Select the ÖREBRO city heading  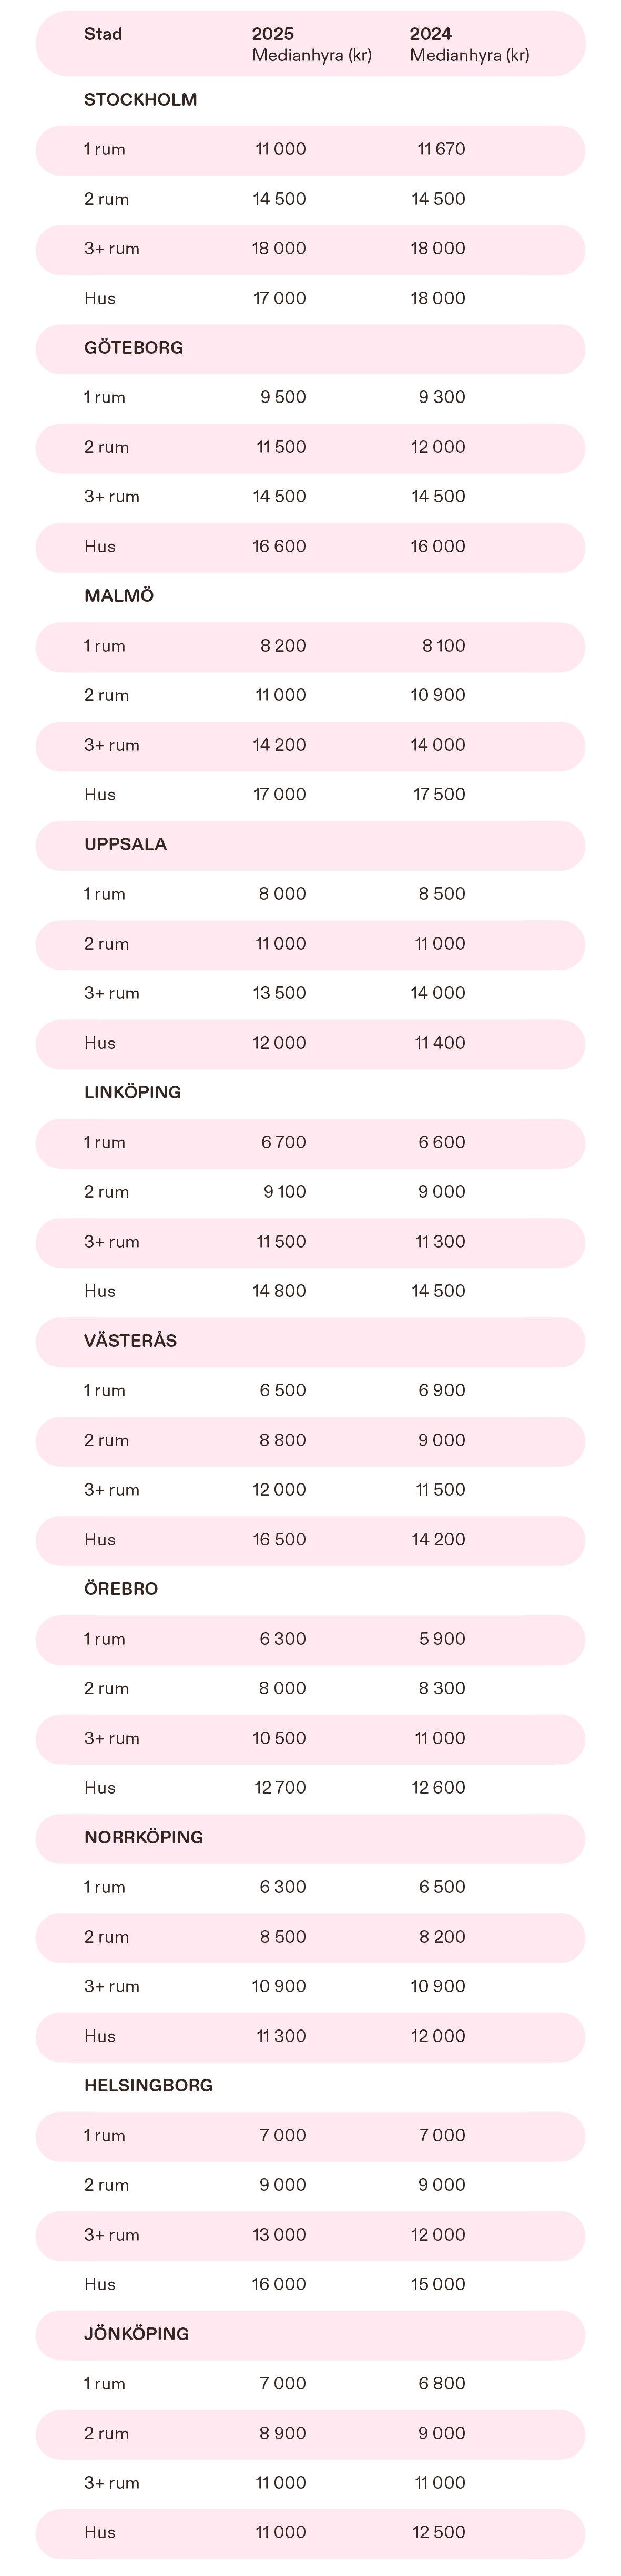tap(121, 1589)
